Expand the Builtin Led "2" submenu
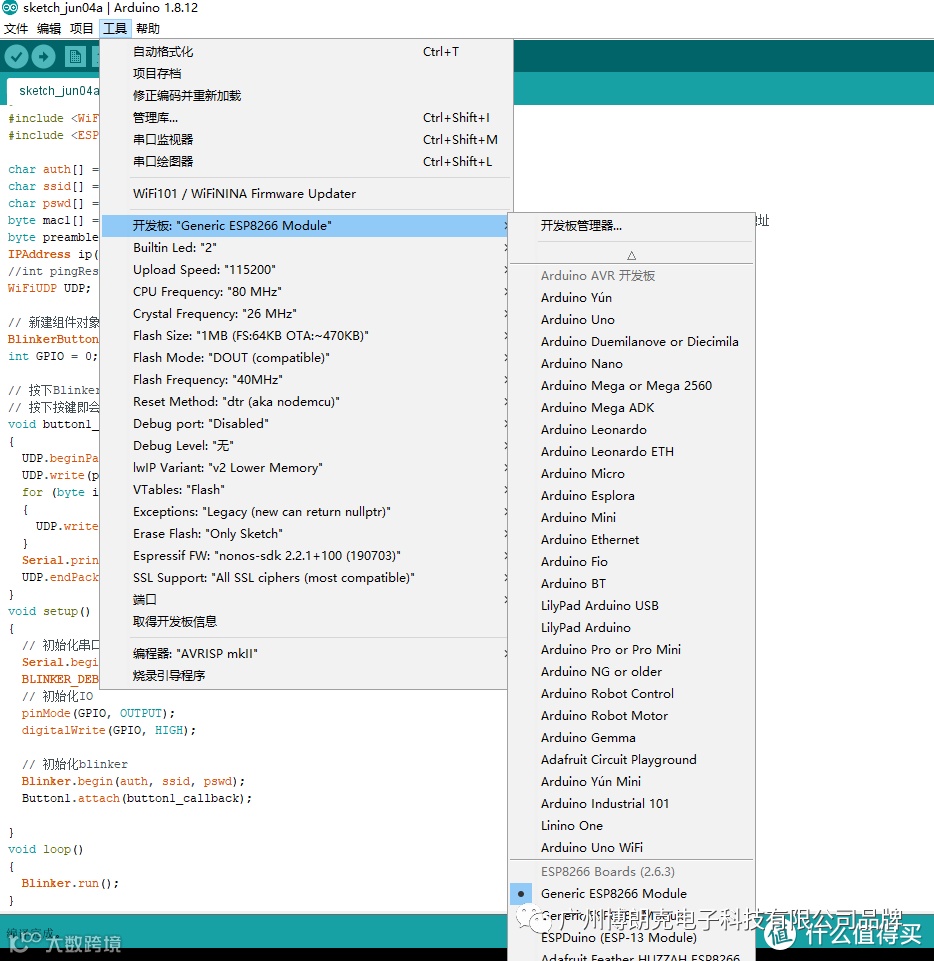The height and width of the screenshot is (961, 934). pos(305,248)
